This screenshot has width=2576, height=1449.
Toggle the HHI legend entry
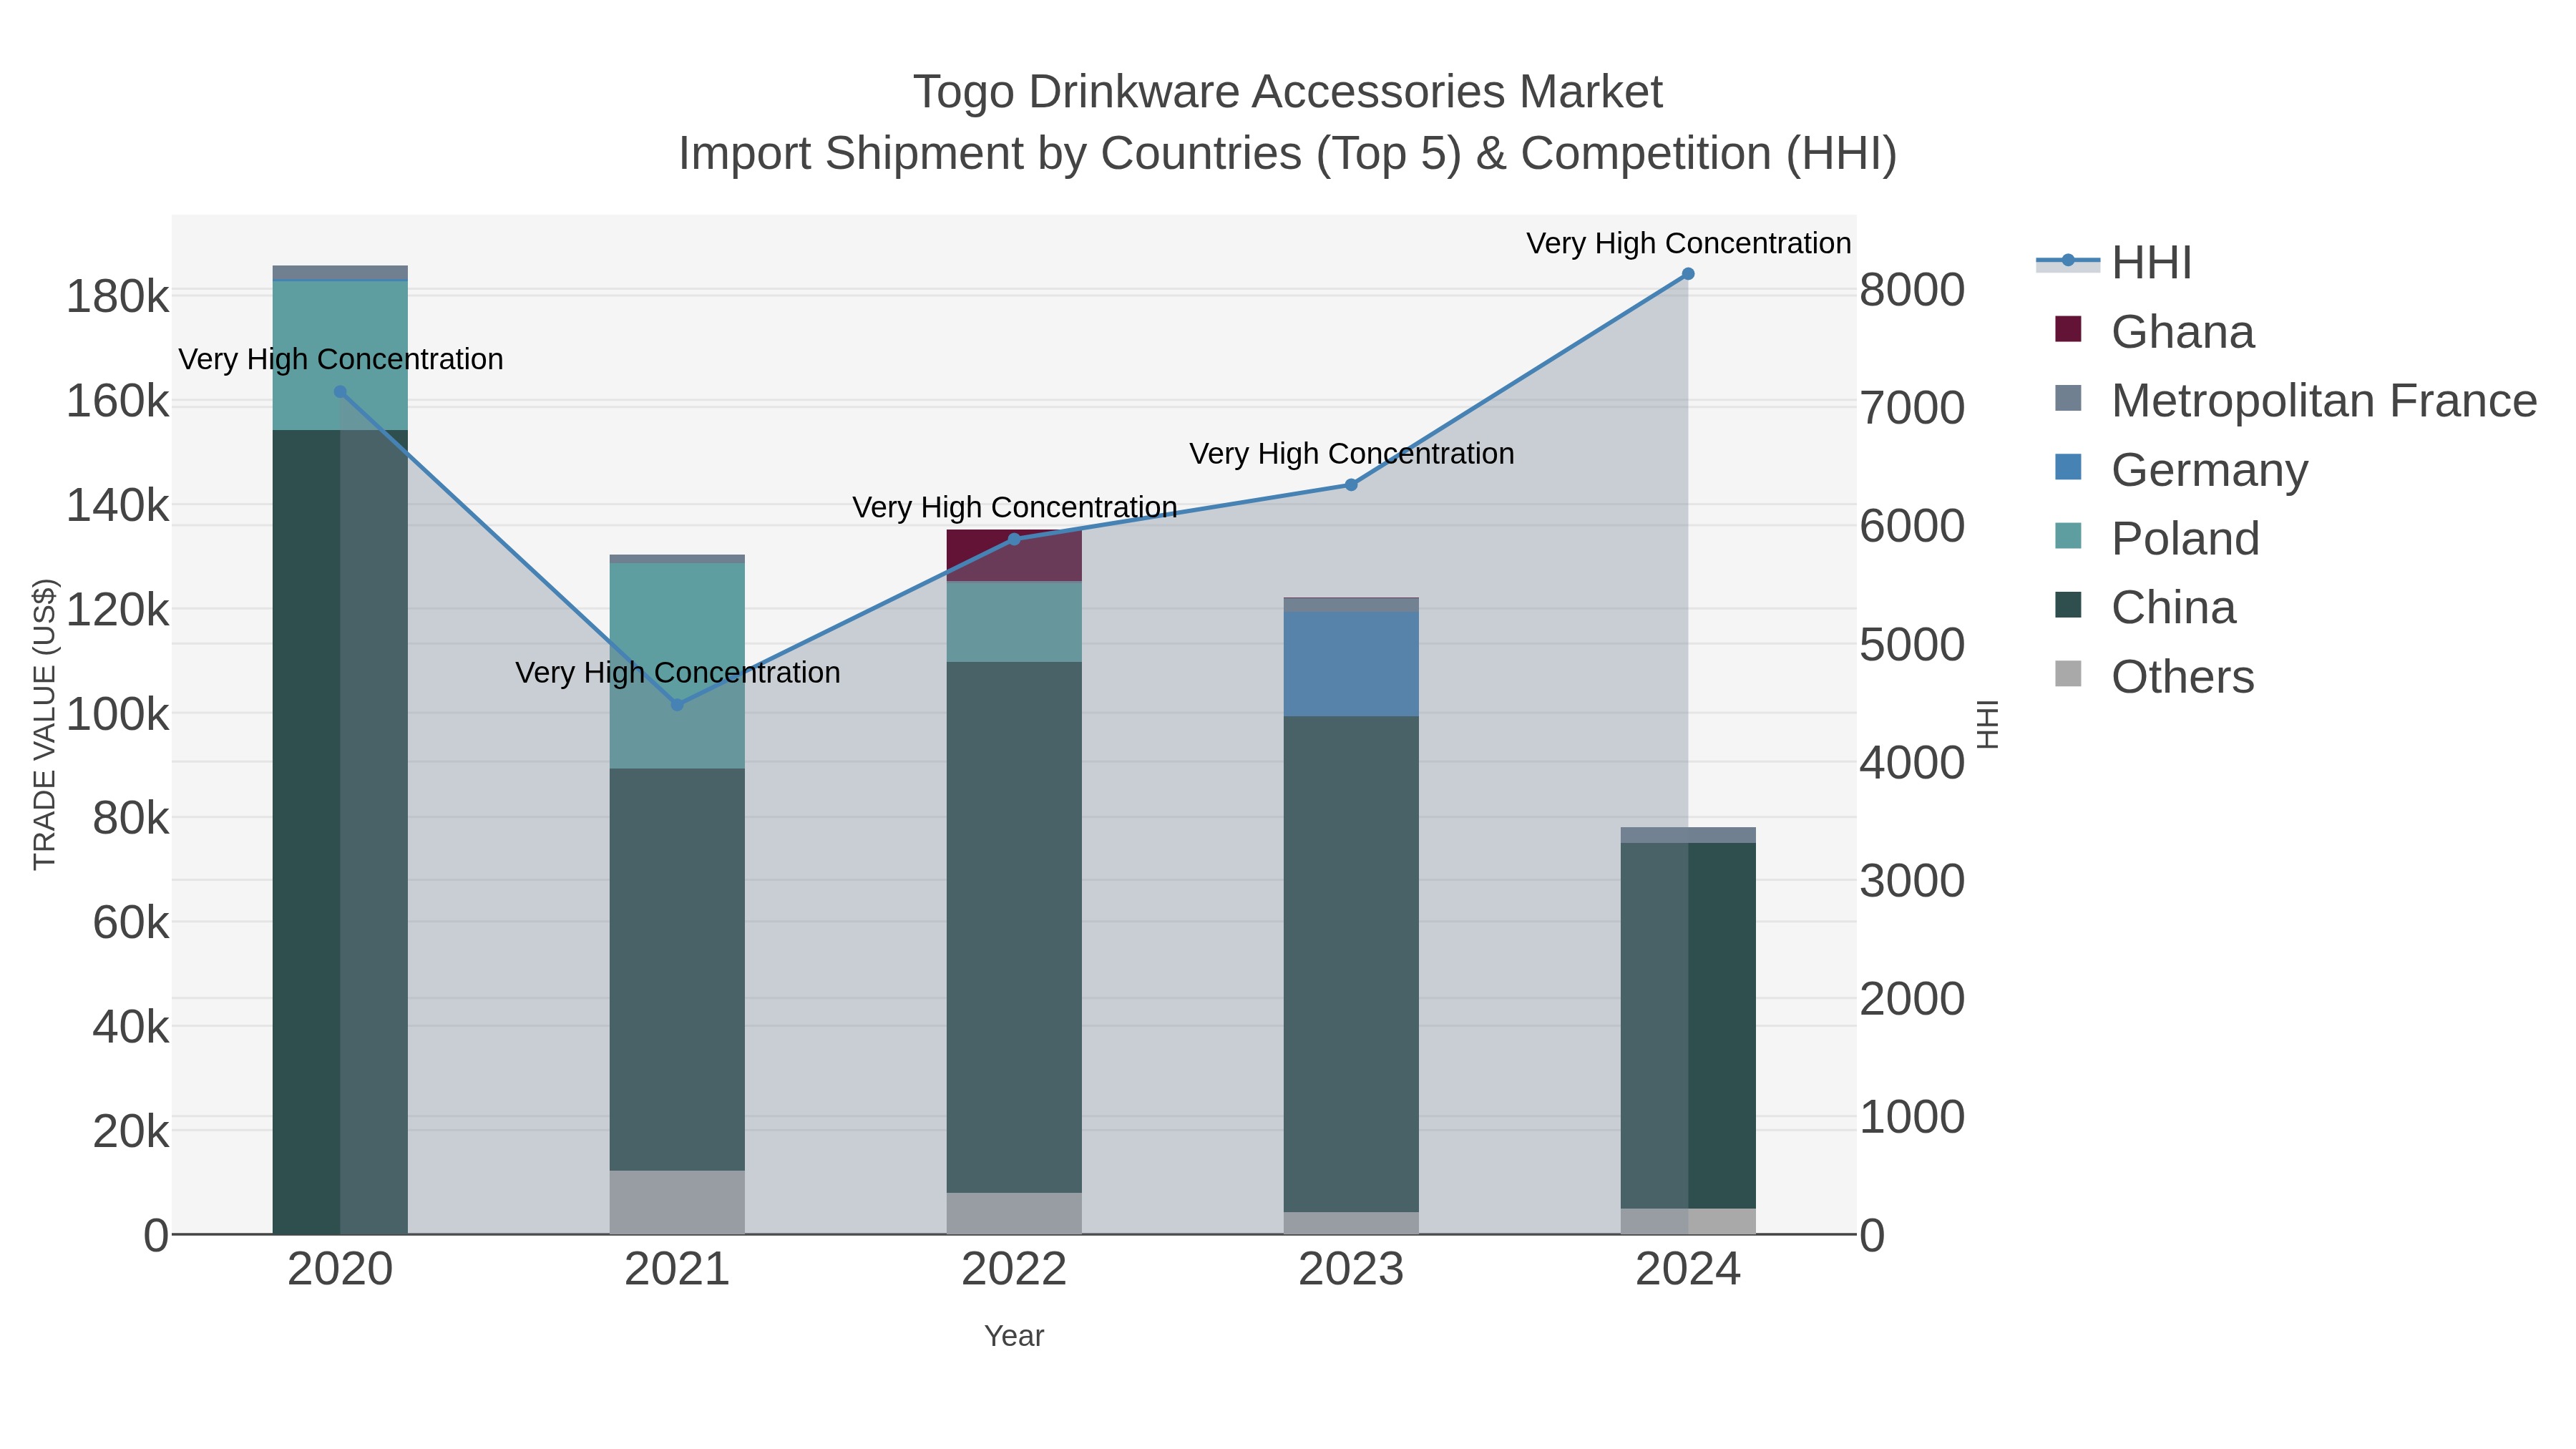click(x=2114, y=262)
